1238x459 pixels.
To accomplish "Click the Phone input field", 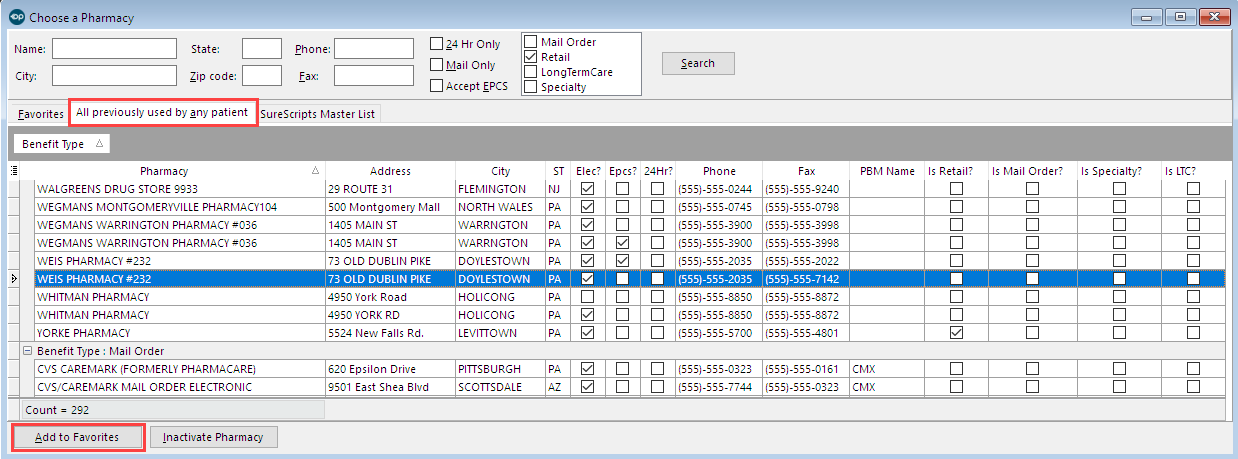I will [x=374, y=49].
